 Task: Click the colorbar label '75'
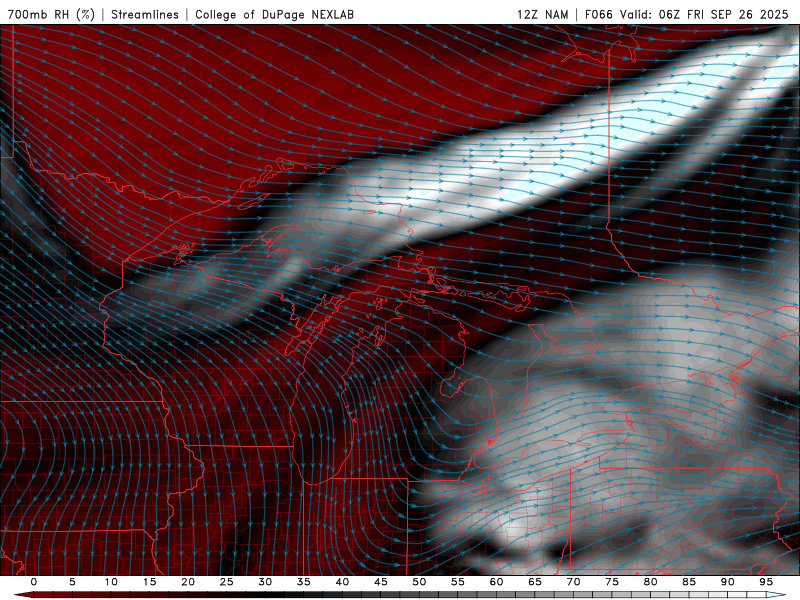pyautogui.click(x=612, y=582)
